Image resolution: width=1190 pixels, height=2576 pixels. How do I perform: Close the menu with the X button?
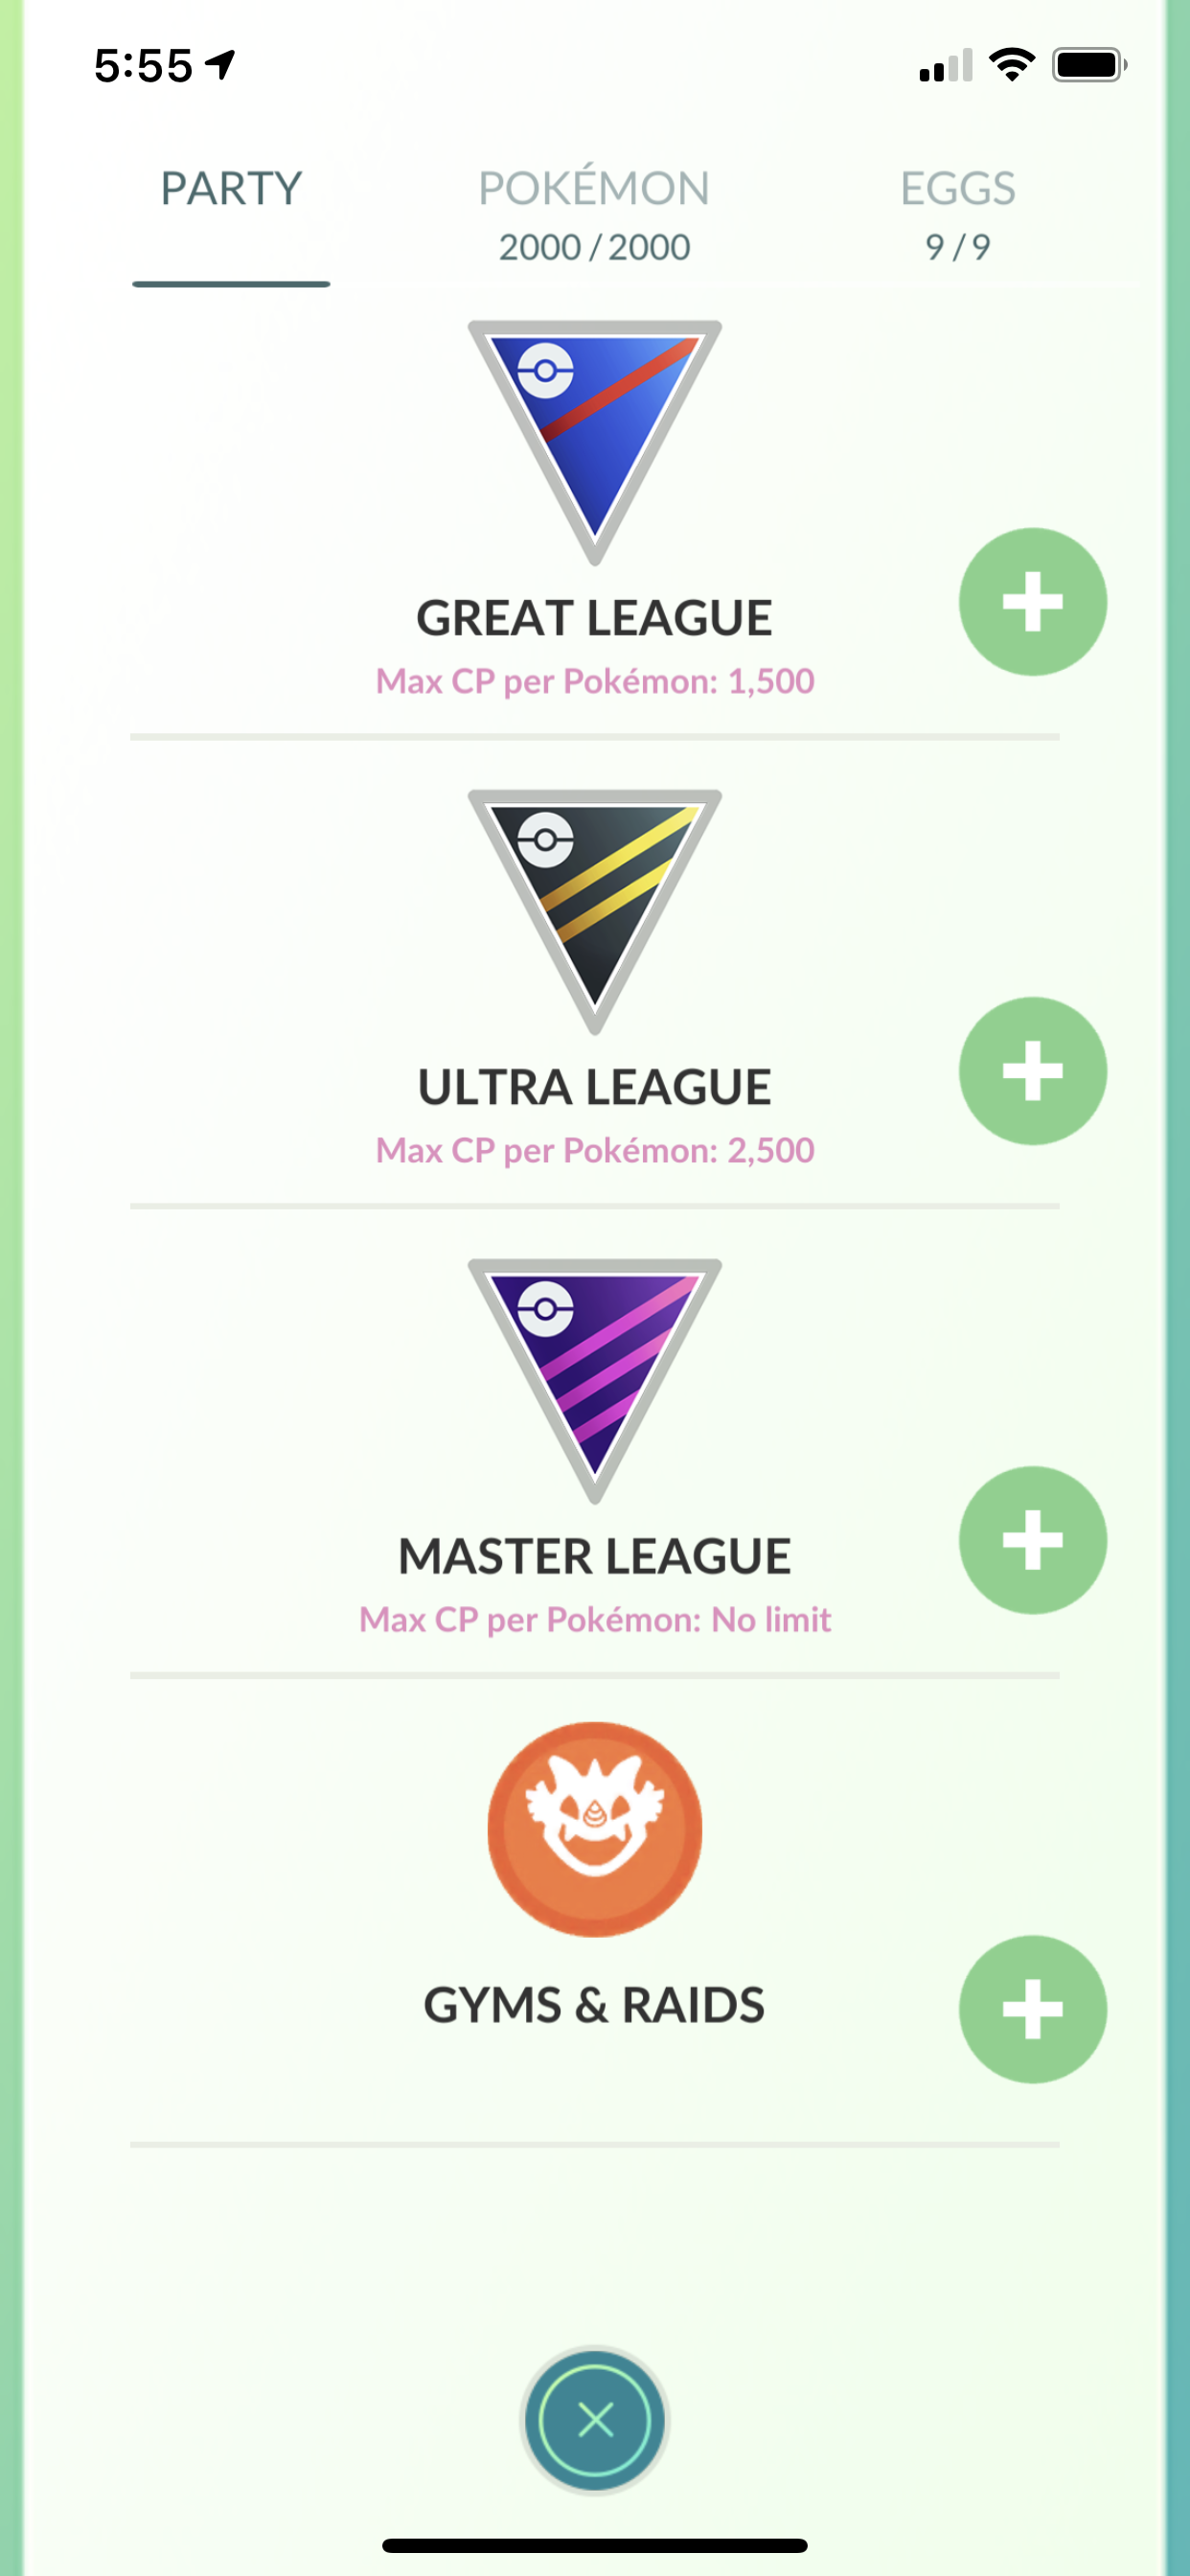pos(595,2420)
